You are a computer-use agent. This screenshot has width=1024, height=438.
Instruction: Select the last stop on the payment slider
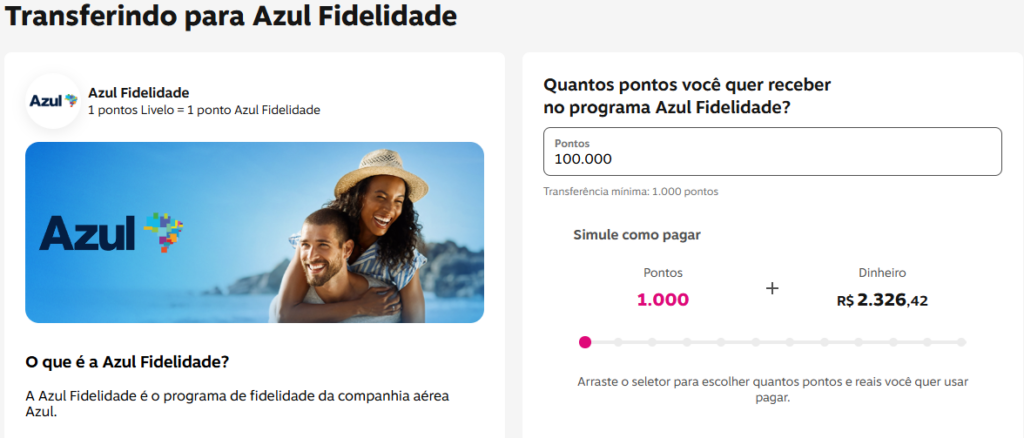tap(961, 342)
